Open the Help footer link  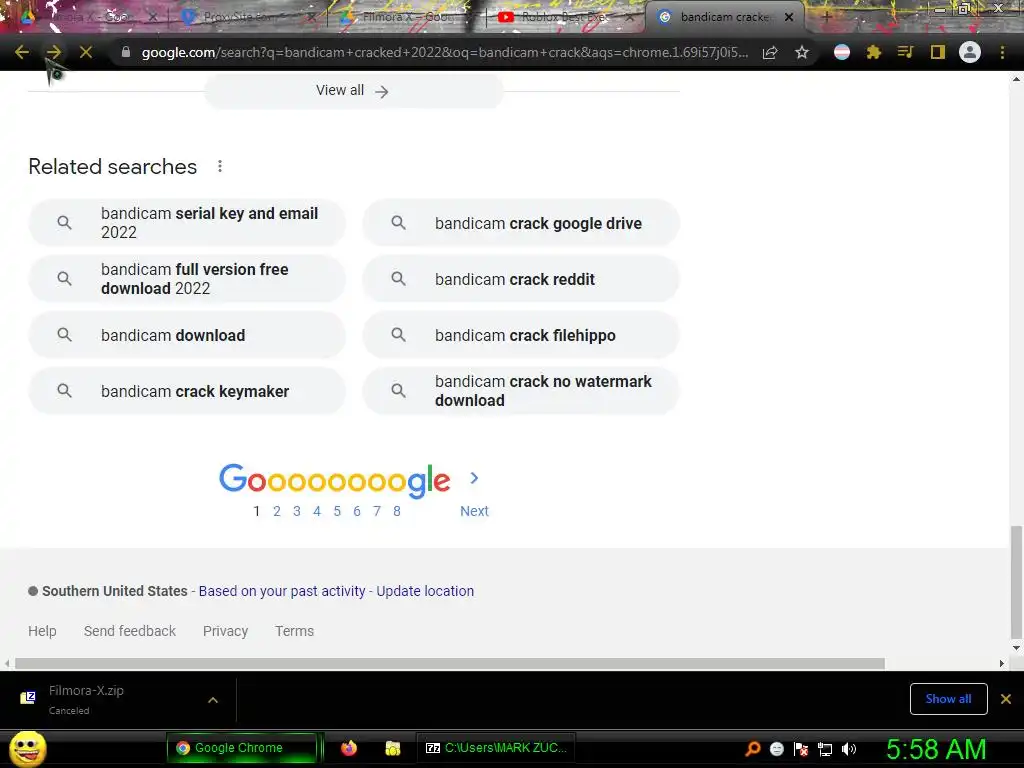(x=42, y=631)
